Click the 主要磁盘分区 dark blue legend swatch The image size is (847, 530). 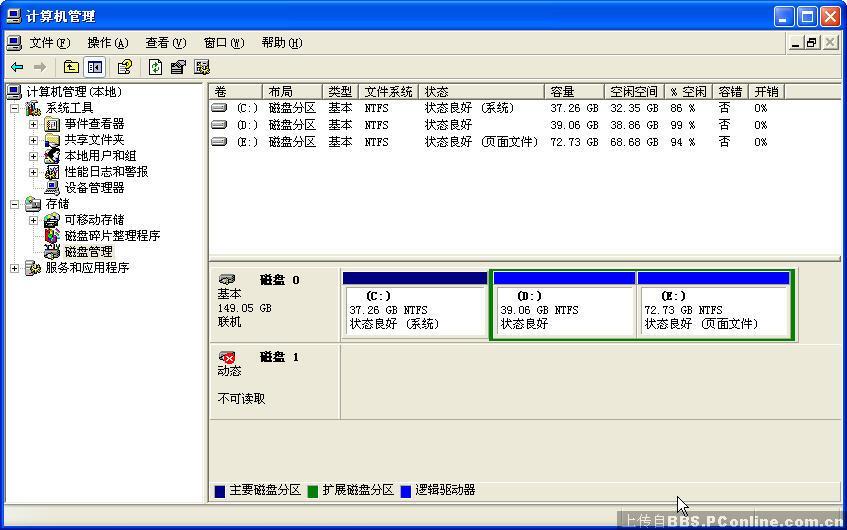(x=220, y=491)
